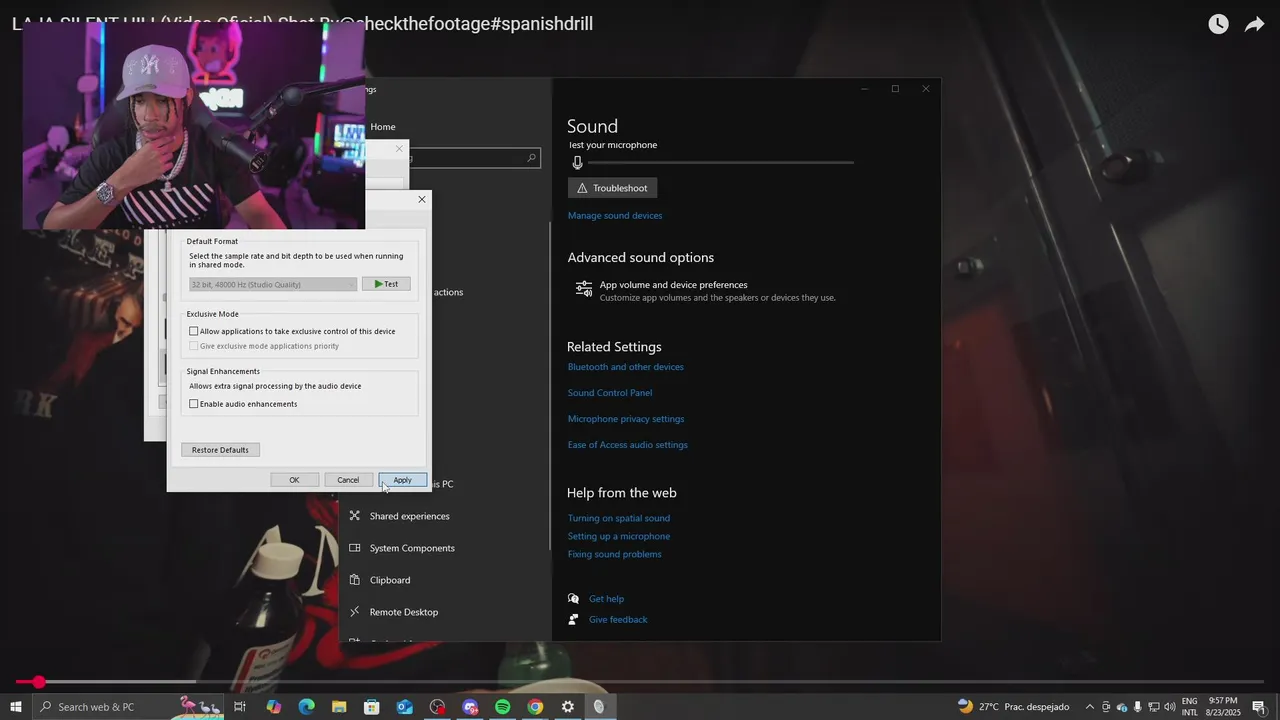1280x720 pixels.
Task: Go to Home in Settings
Action: (x=382, y=127)
